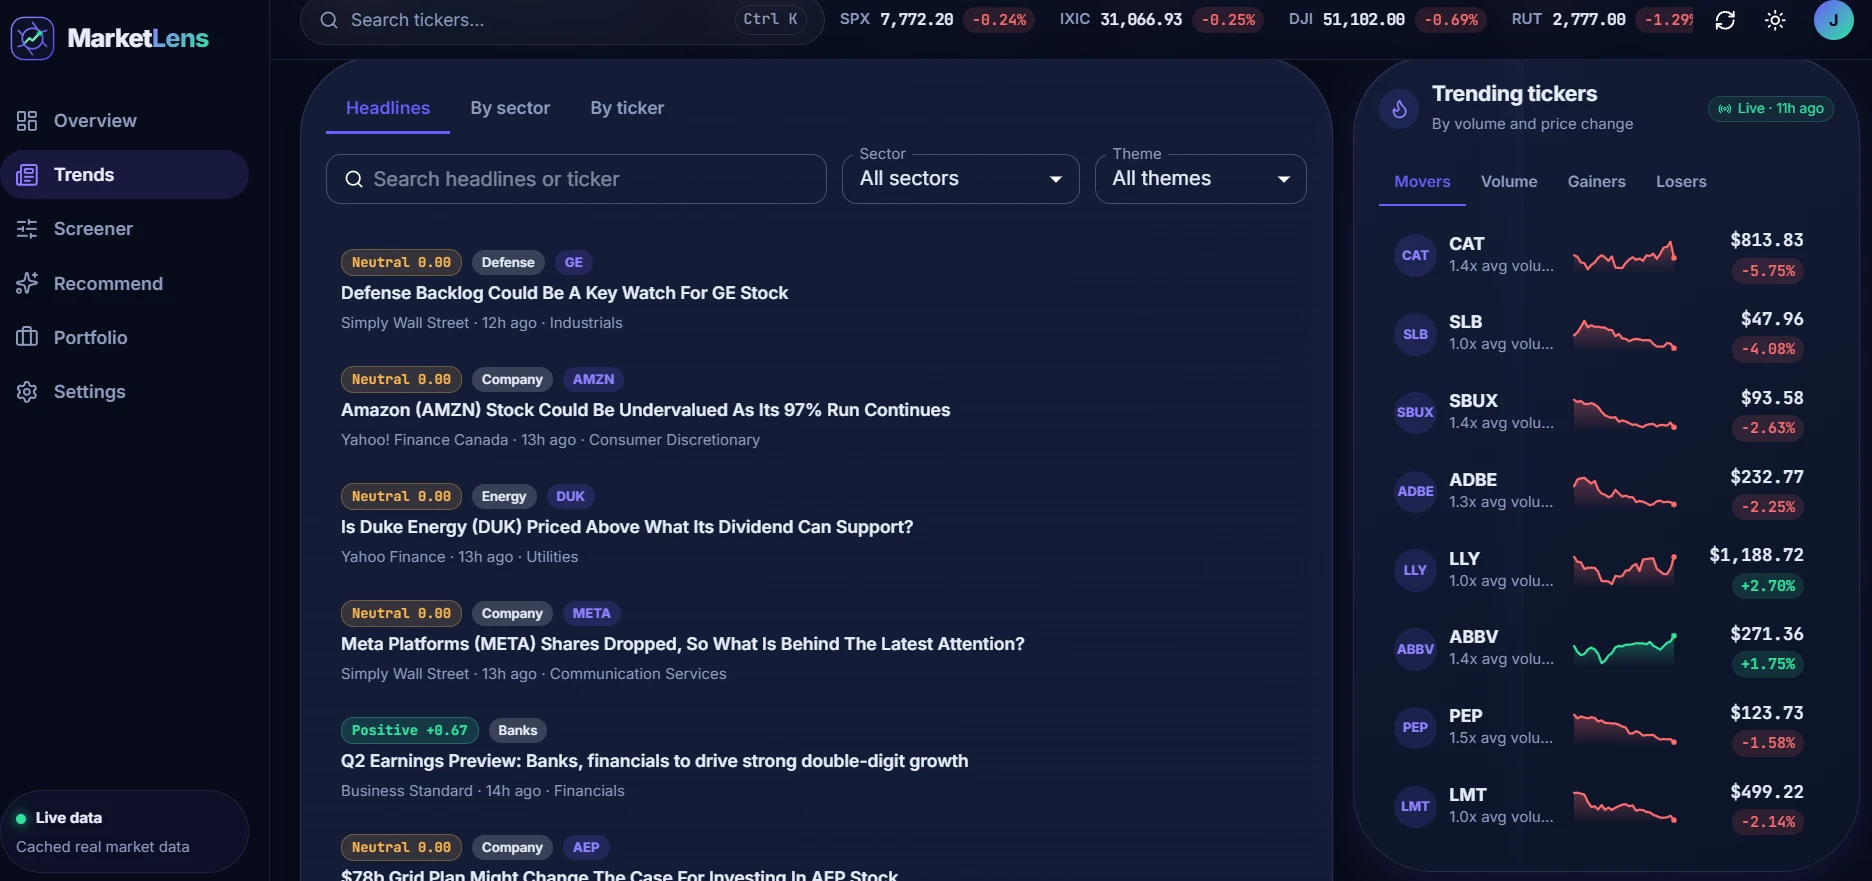Screen dimensions: 1872x881
Task: Click the Energy theme tag
Action: 504,497
